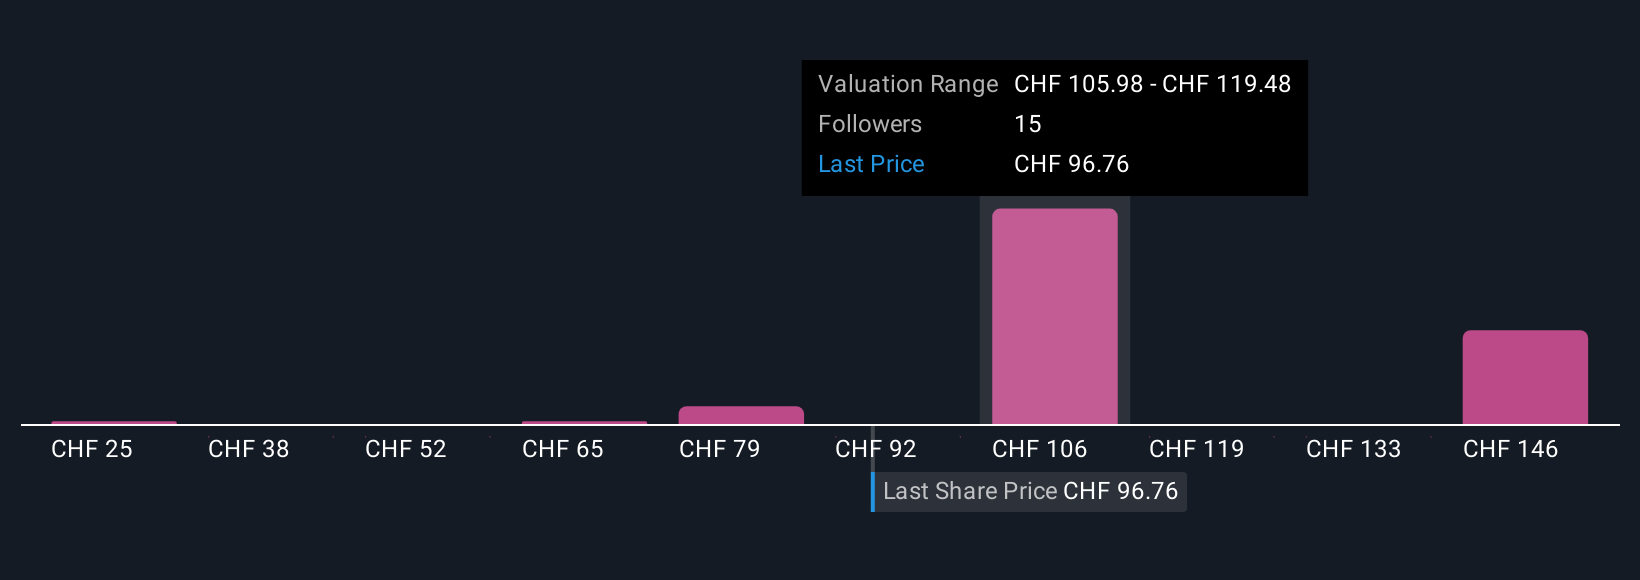Image resolution: width=1640 pixels, height=580 pixels.
Task: Click the CHF 38 axis label
Action: [249, 449]
